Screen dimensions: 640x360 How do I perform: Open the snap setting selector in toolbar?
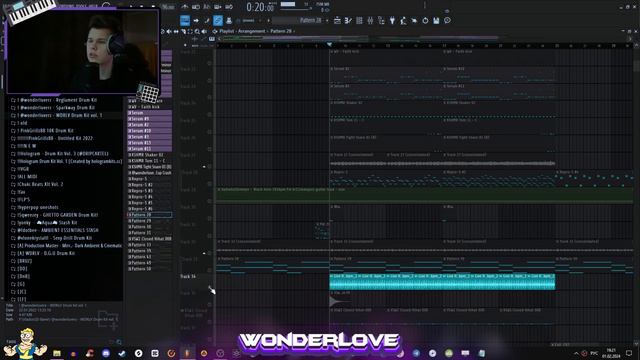click(x=249, y=20)
